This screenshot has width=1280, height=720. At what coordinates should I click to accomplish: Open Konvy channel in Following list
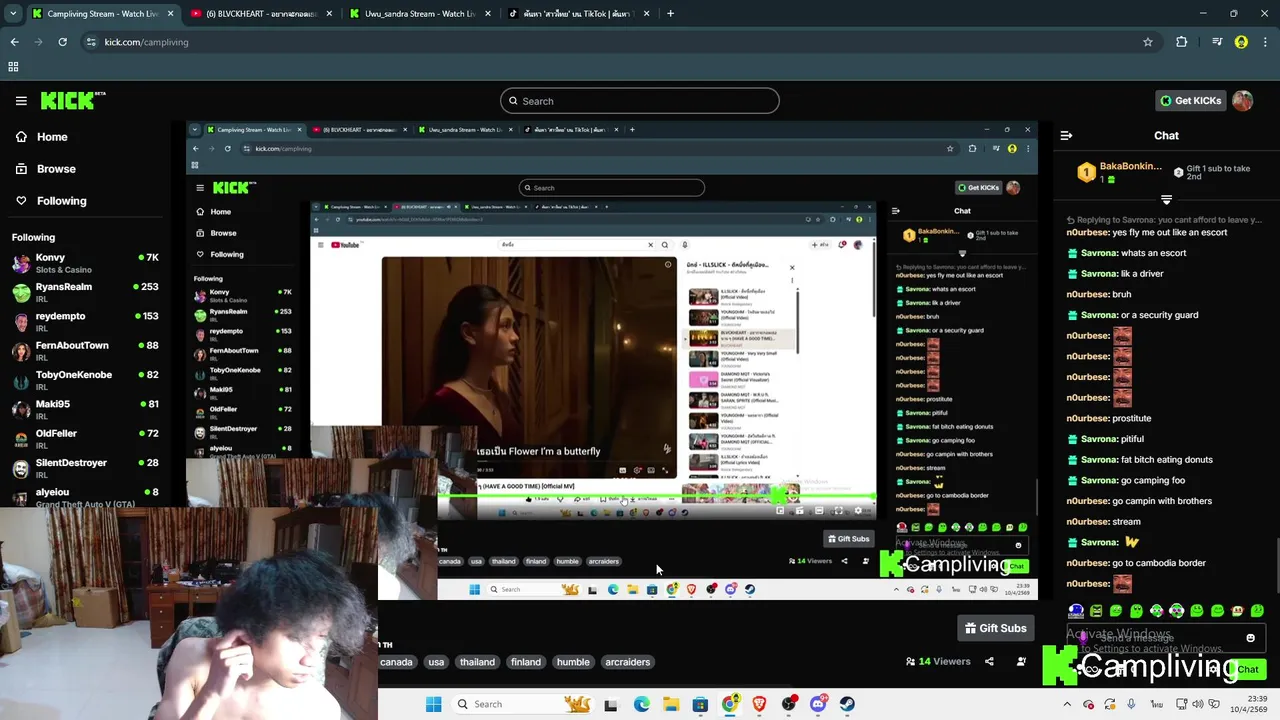(85, 263)
